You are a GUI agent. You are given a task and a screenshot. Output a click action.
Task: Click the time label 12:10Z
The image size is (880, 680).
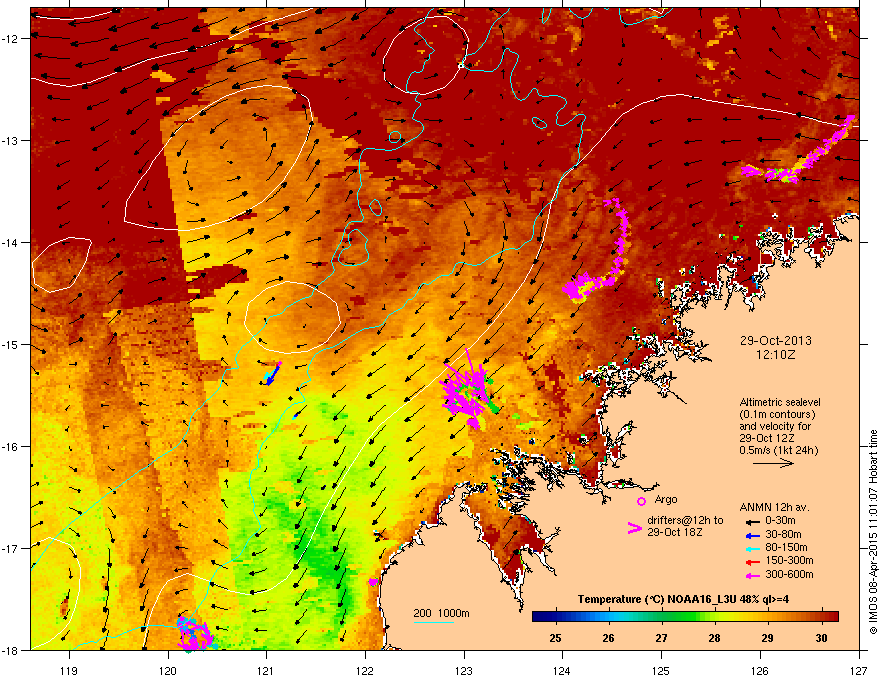click(x=776, y=355)
